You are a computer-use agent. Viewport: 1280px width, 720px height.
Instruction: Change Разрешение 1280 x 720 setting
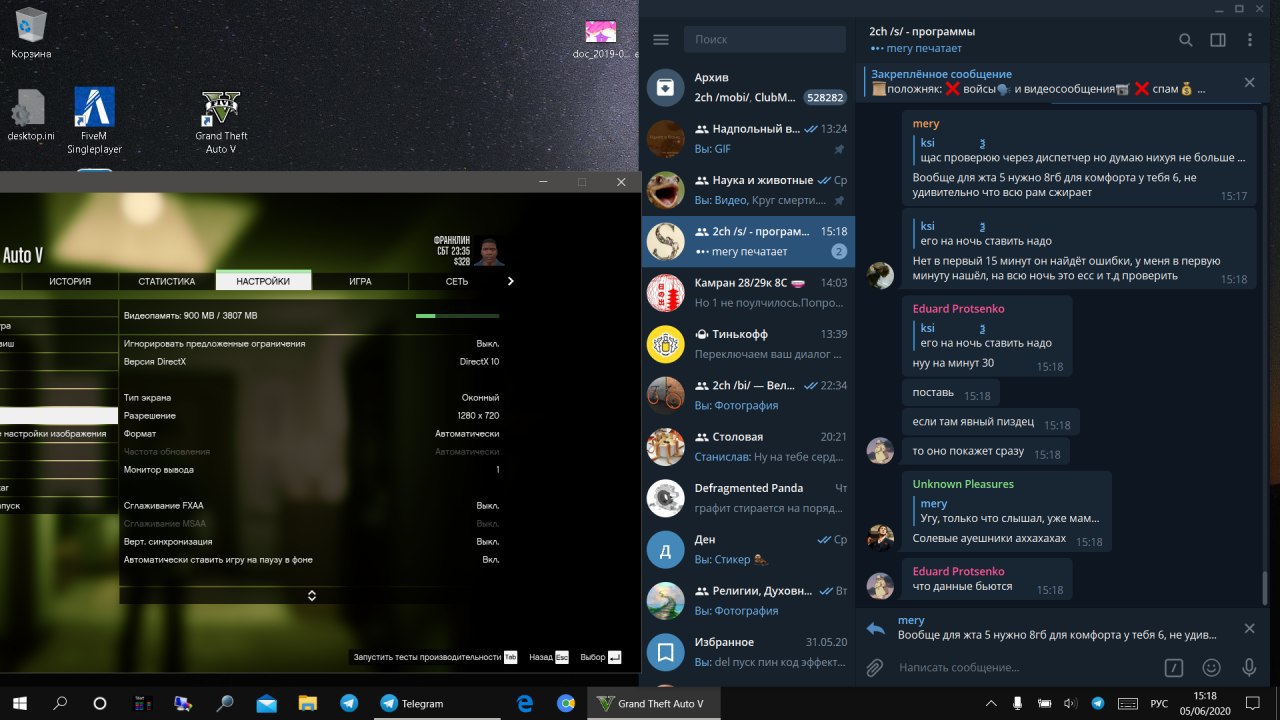click(x=311, y=415)
